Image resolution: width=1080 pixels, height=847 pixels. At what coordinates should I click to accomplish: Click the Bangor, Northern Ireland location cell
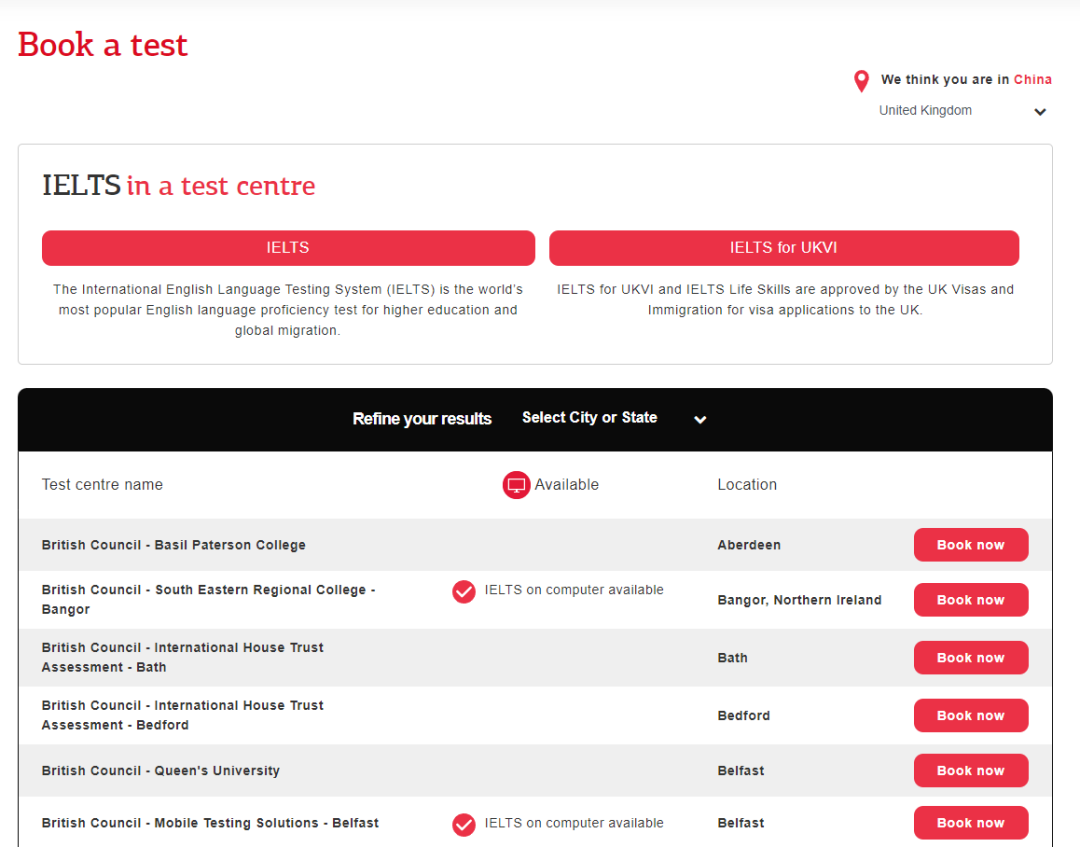coord(800,600)
